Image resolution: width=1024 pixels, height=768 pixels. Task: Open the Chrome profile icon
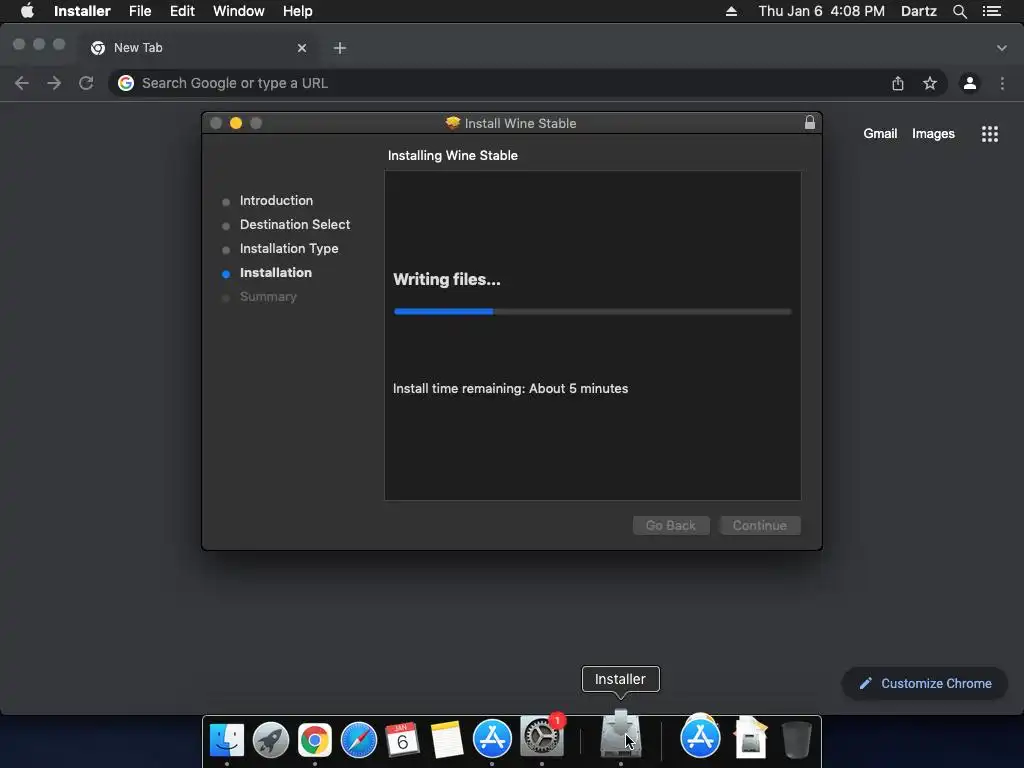(970, 83)
